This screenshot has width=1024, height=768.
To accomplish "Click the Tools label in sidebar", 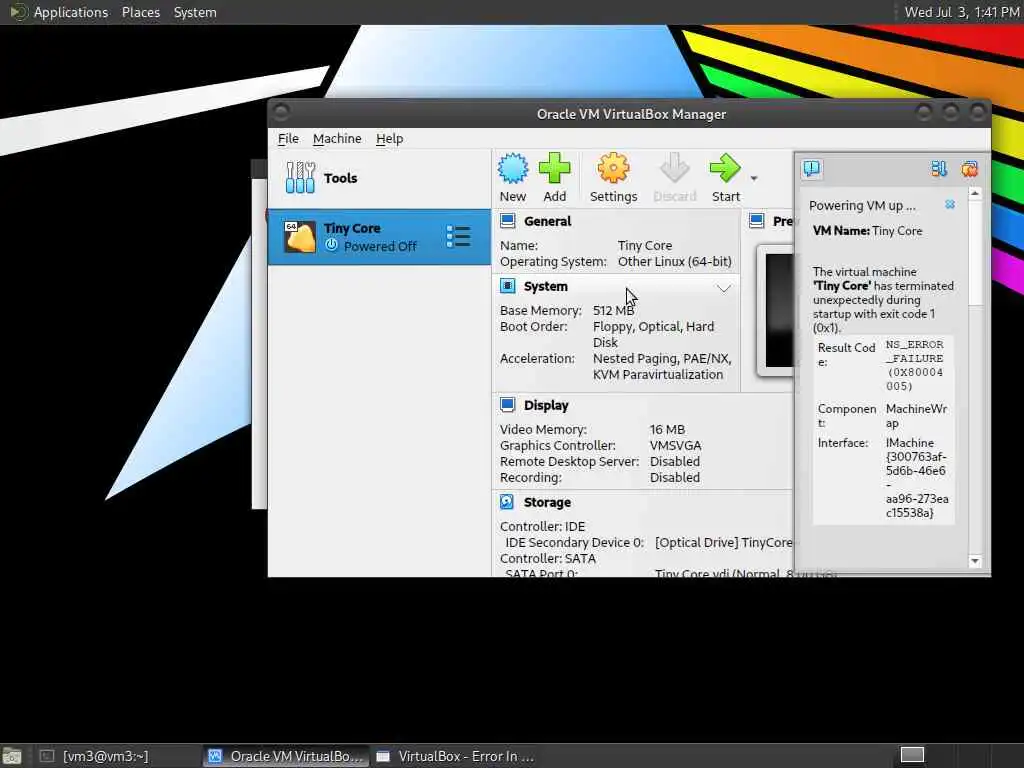I will pyautogui.click(x=340, y=178).
